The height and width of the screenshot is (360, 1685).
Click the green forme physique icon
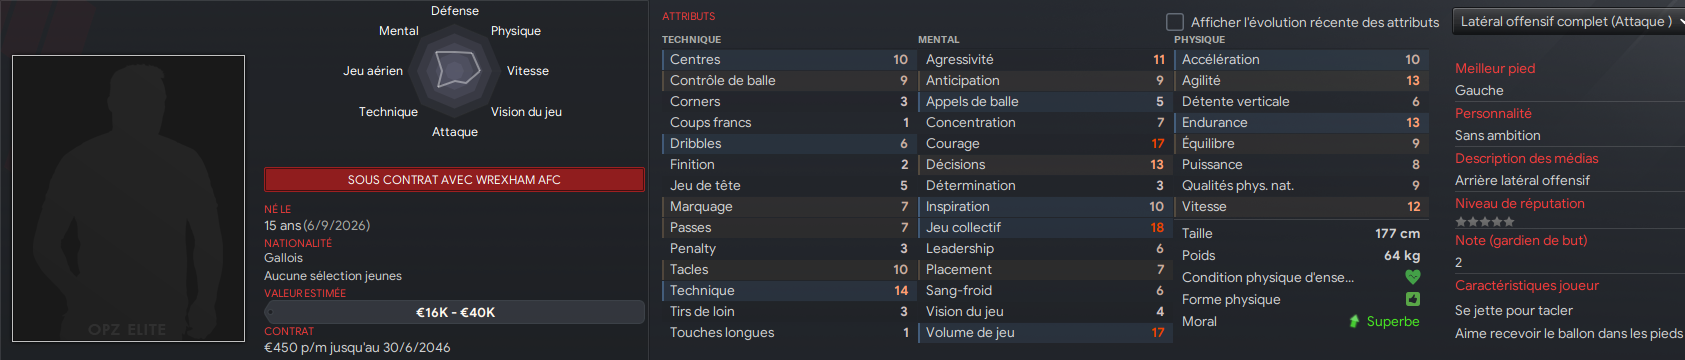click(x=1412, y=299)
